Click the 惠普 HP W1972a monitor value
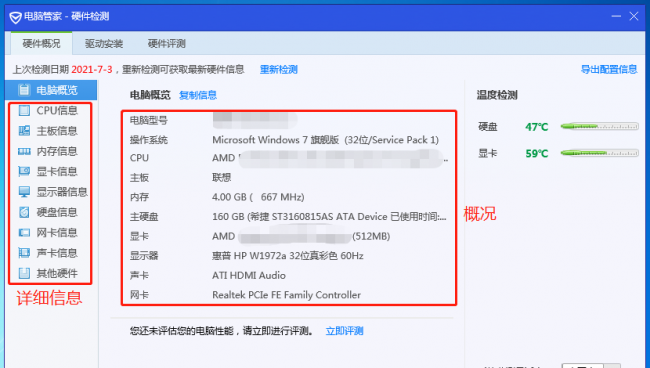650x368 pixels. coord(288,256)
